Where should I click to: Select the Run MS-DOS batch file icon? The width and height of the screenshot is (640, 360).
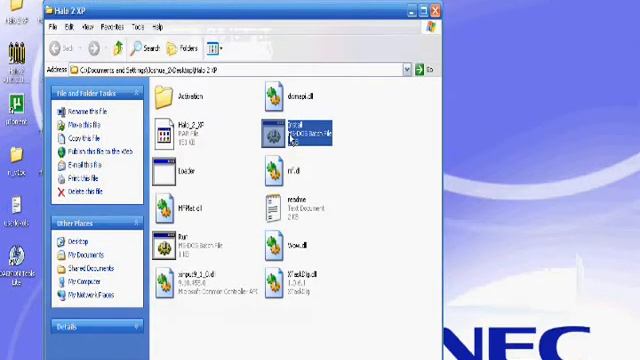[x=164, y=245]
